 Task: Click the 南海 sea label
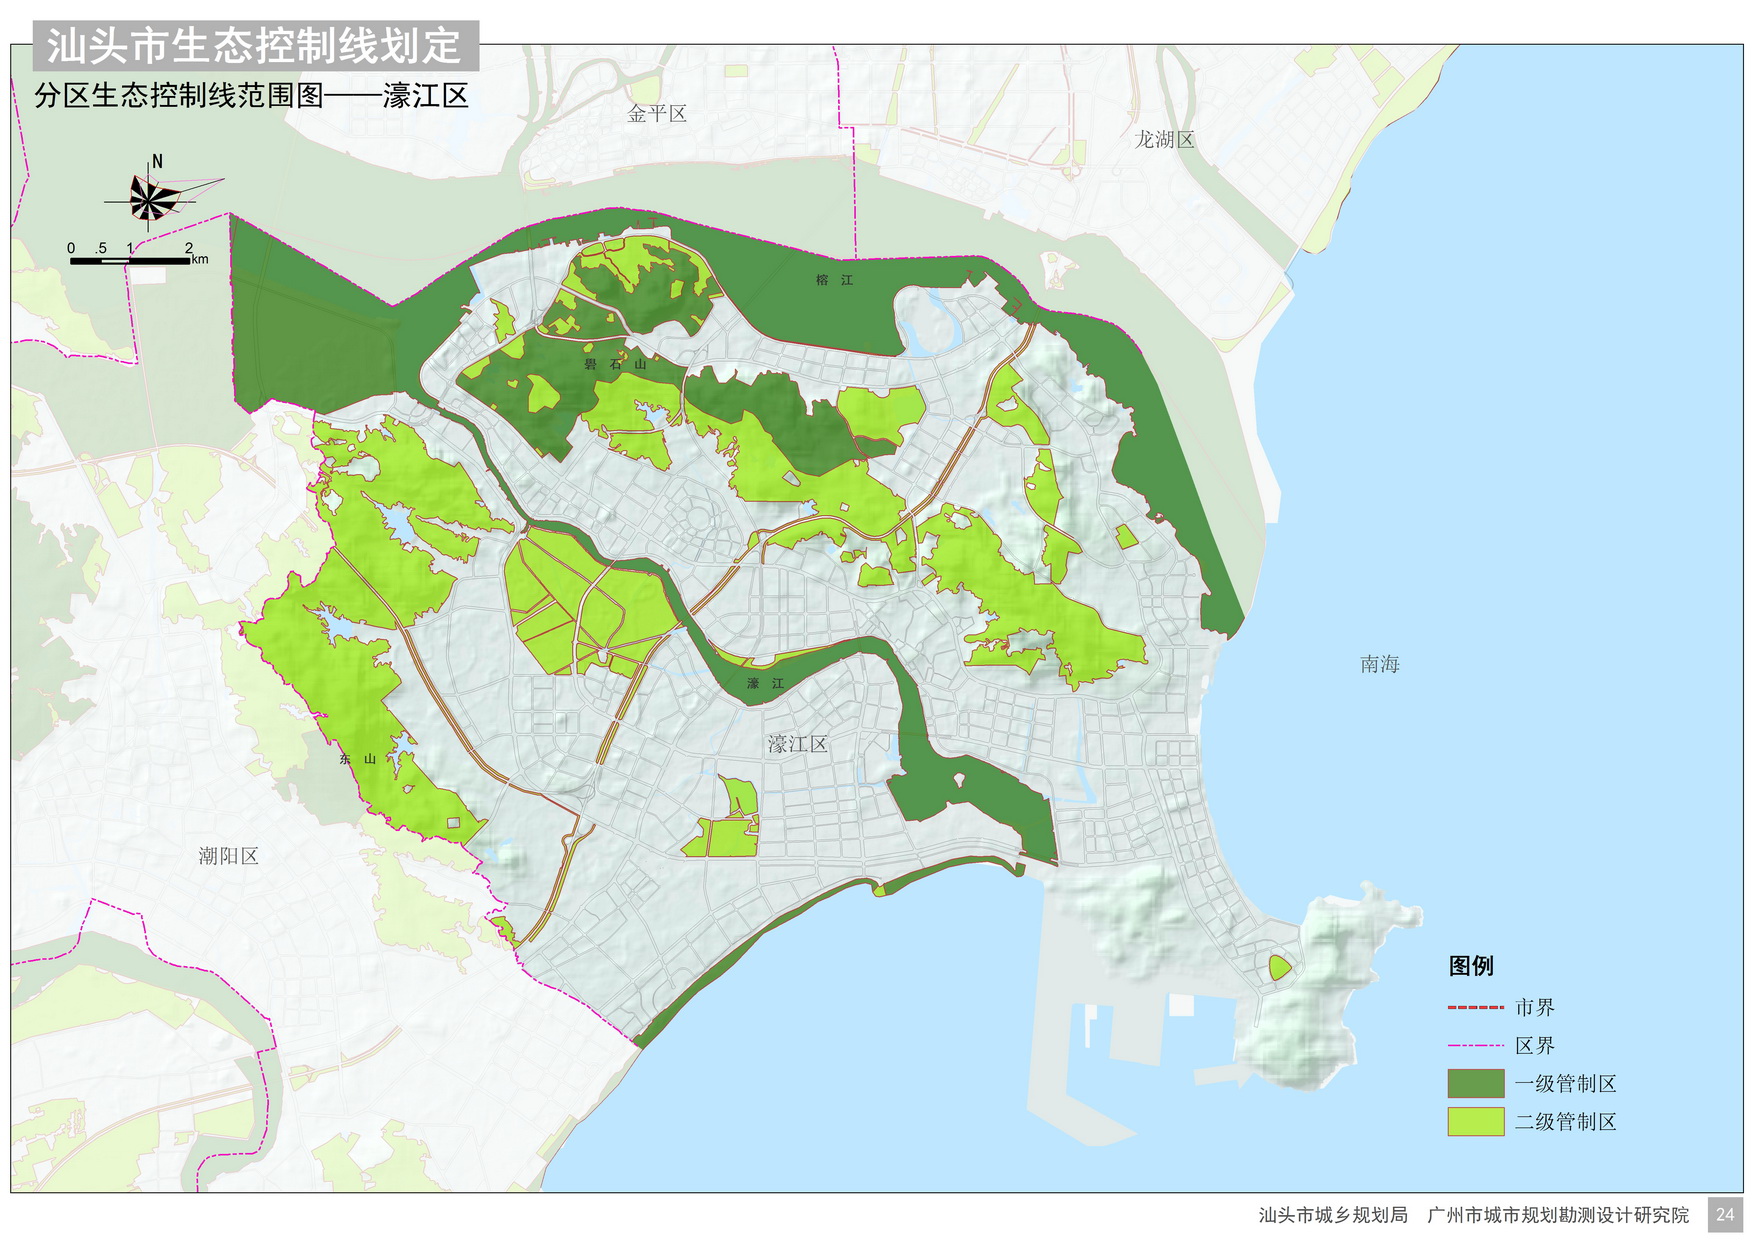click(1379, 664)
